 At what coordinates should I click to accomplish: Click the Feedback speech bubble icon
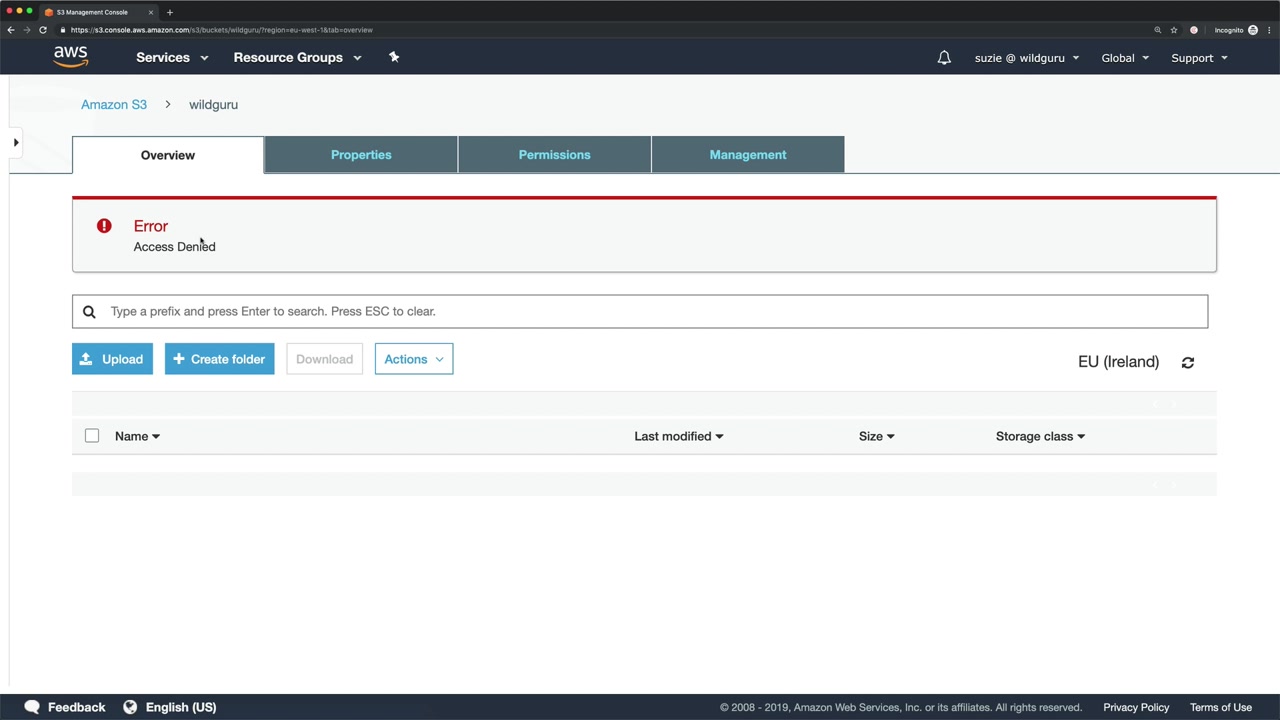pyautogui.click(x=32, y=707)
